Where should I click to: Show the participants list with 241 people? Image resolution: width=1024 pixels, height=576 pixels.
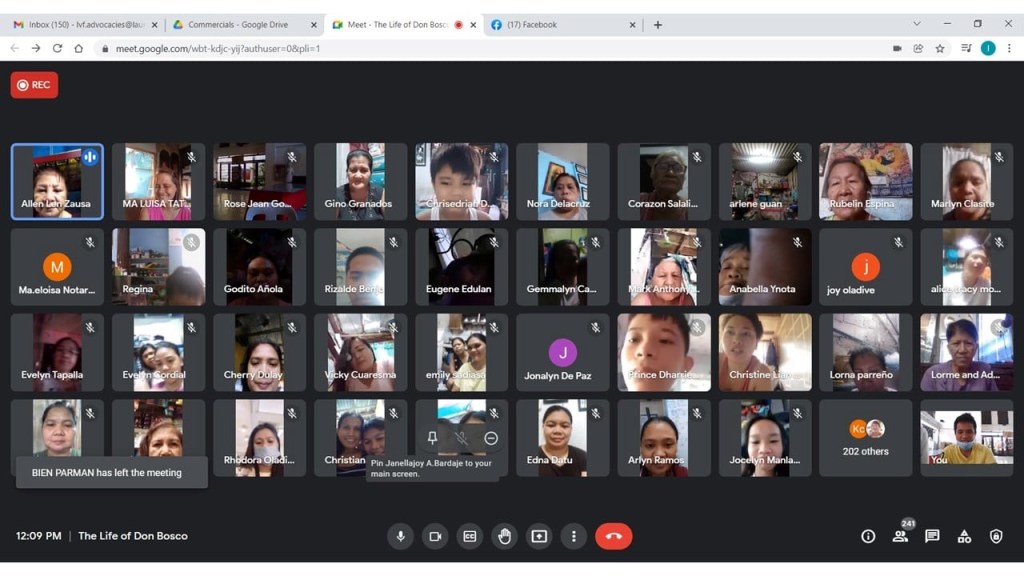[x=900, y=536]
